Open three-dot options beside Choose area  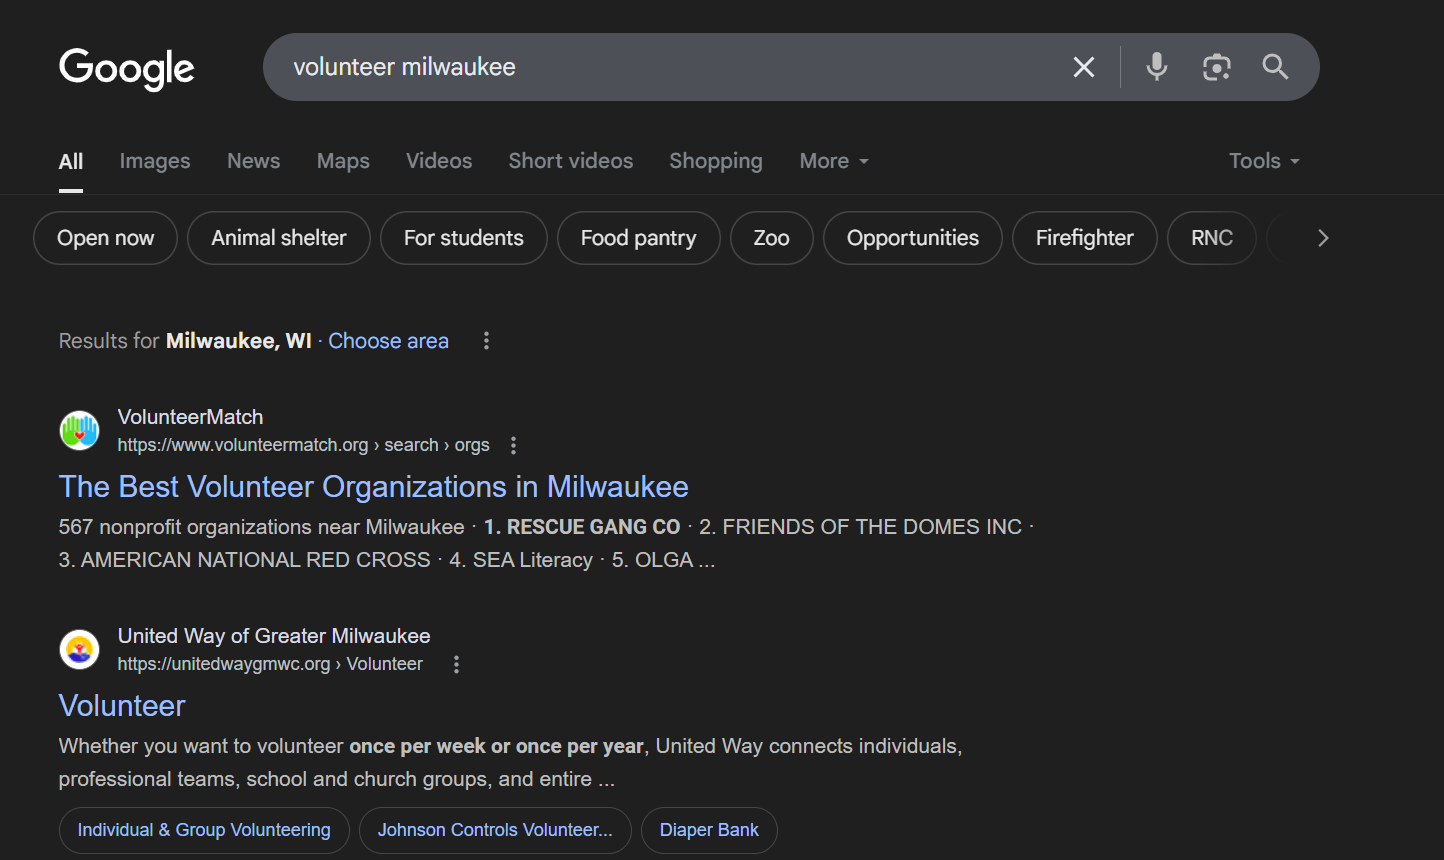[x=487, y=341]
